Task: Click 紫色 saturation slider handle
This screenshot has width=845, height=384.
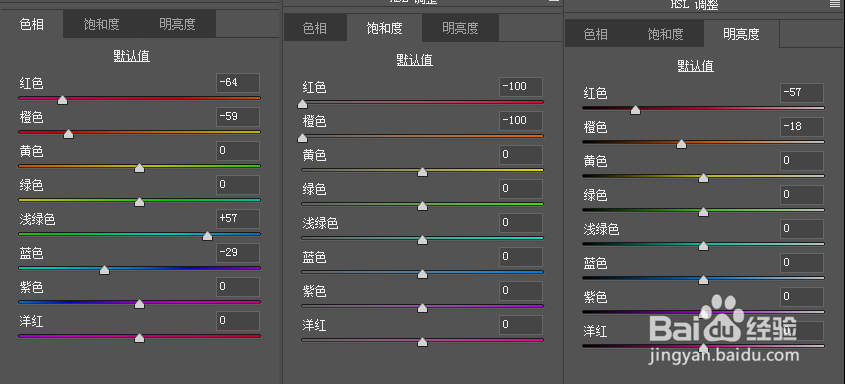Action: (x=422, y=308)
